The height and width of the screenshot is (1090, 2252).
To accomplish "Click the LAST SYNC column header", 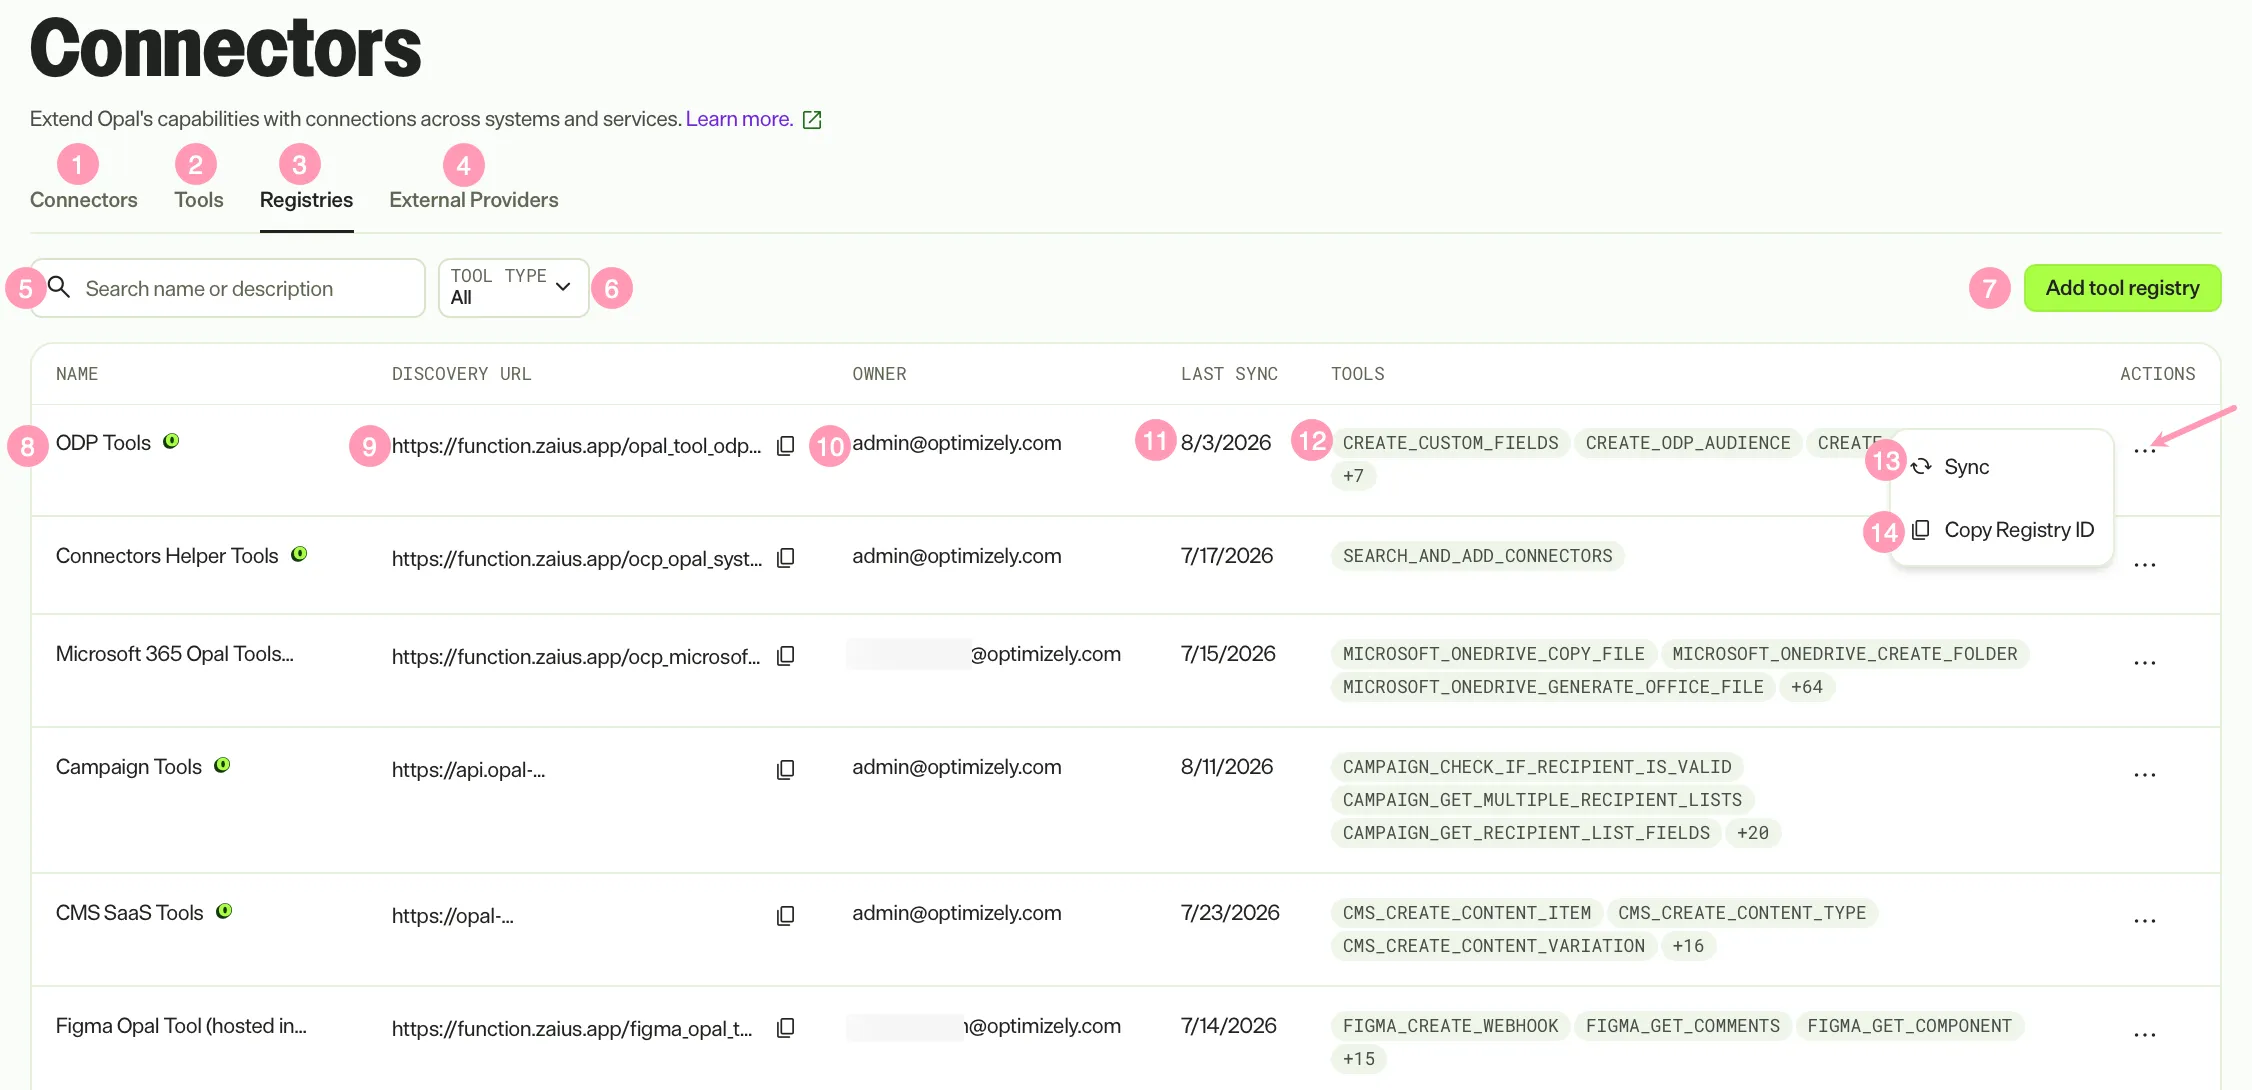I will point(1229,374).
